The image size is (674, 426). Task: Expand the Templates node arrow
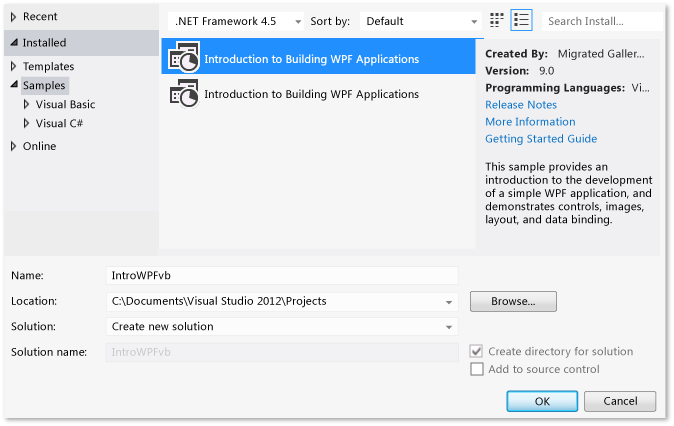(13, 66)
